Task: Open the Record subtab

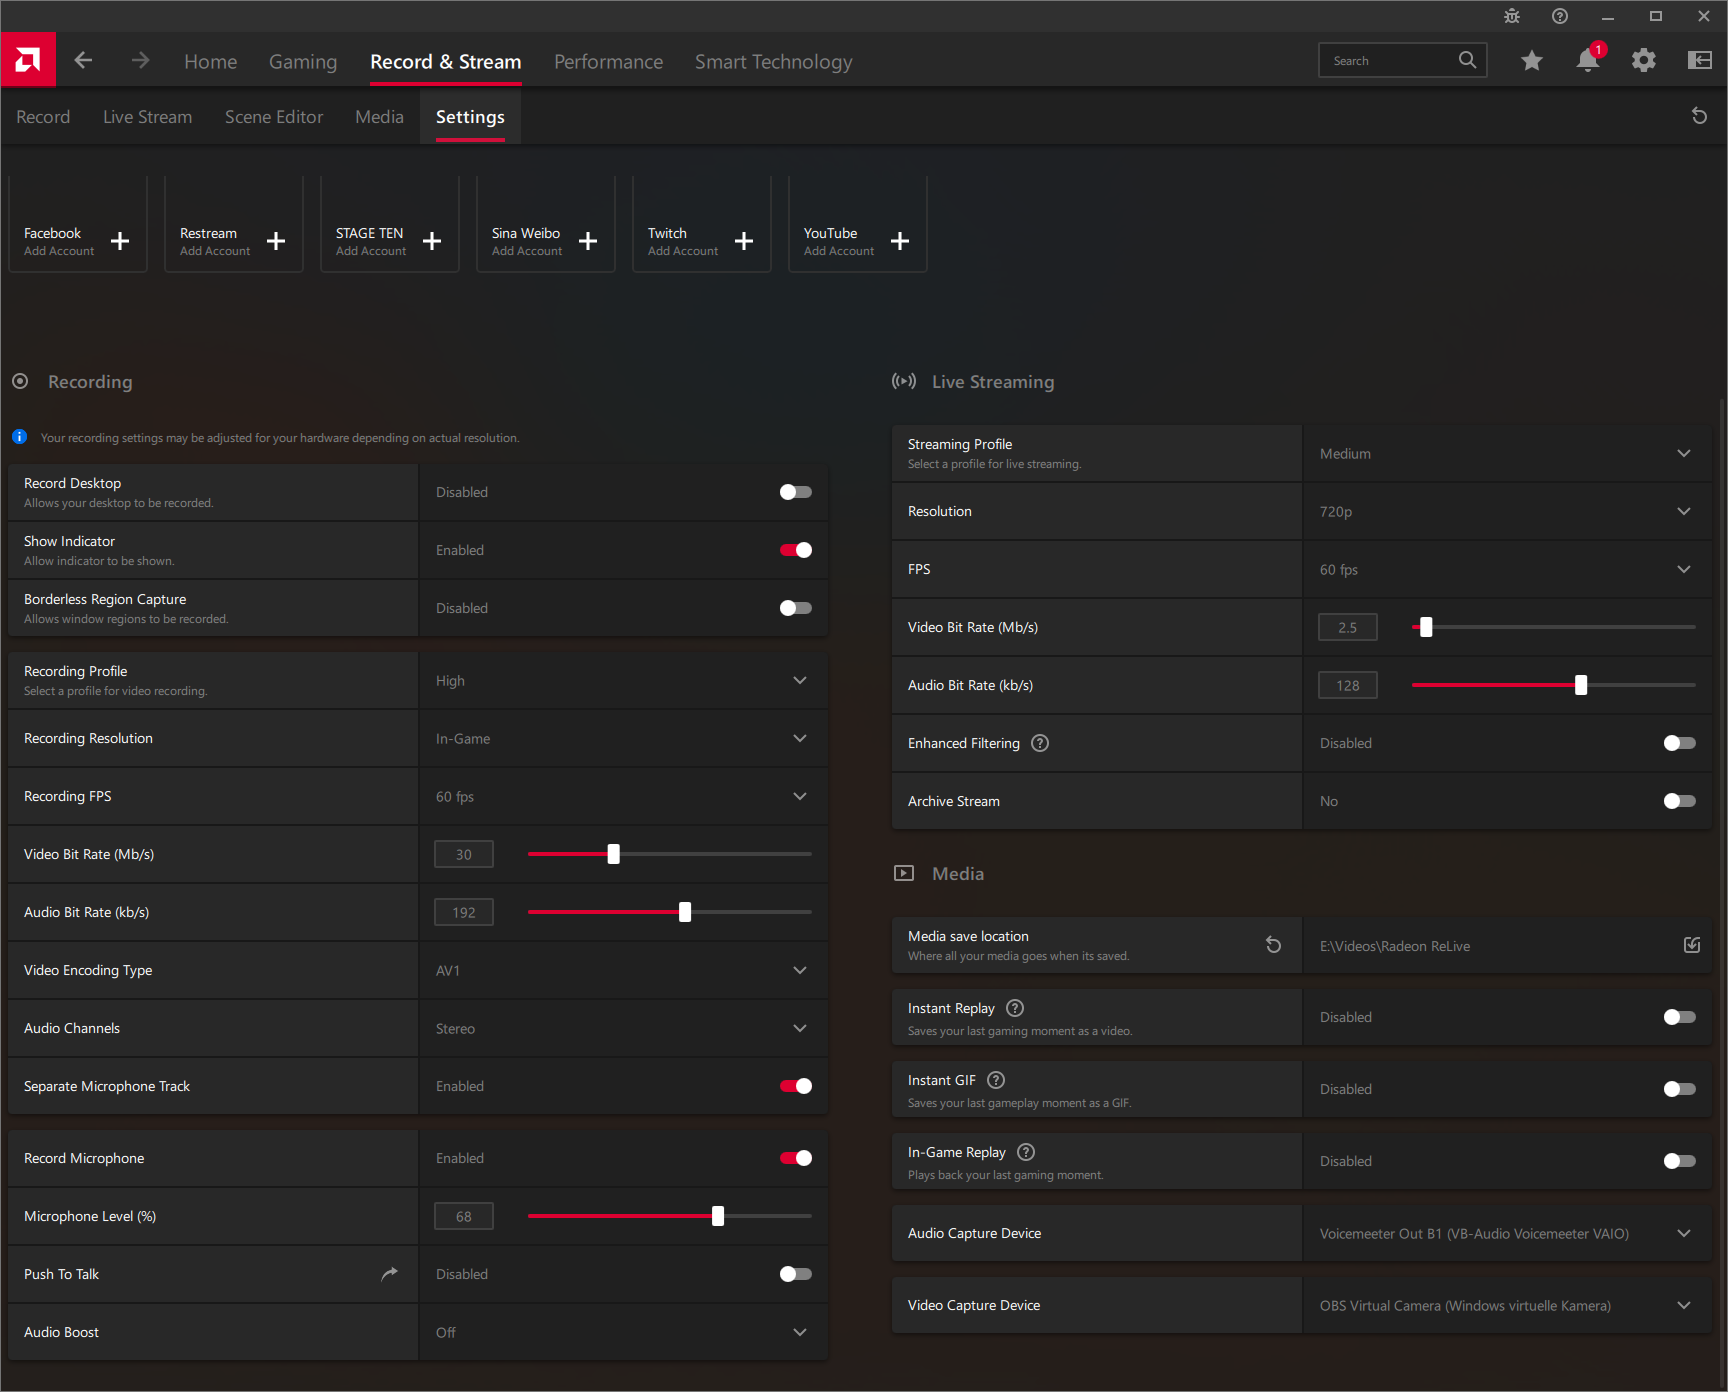Action: 43,117
